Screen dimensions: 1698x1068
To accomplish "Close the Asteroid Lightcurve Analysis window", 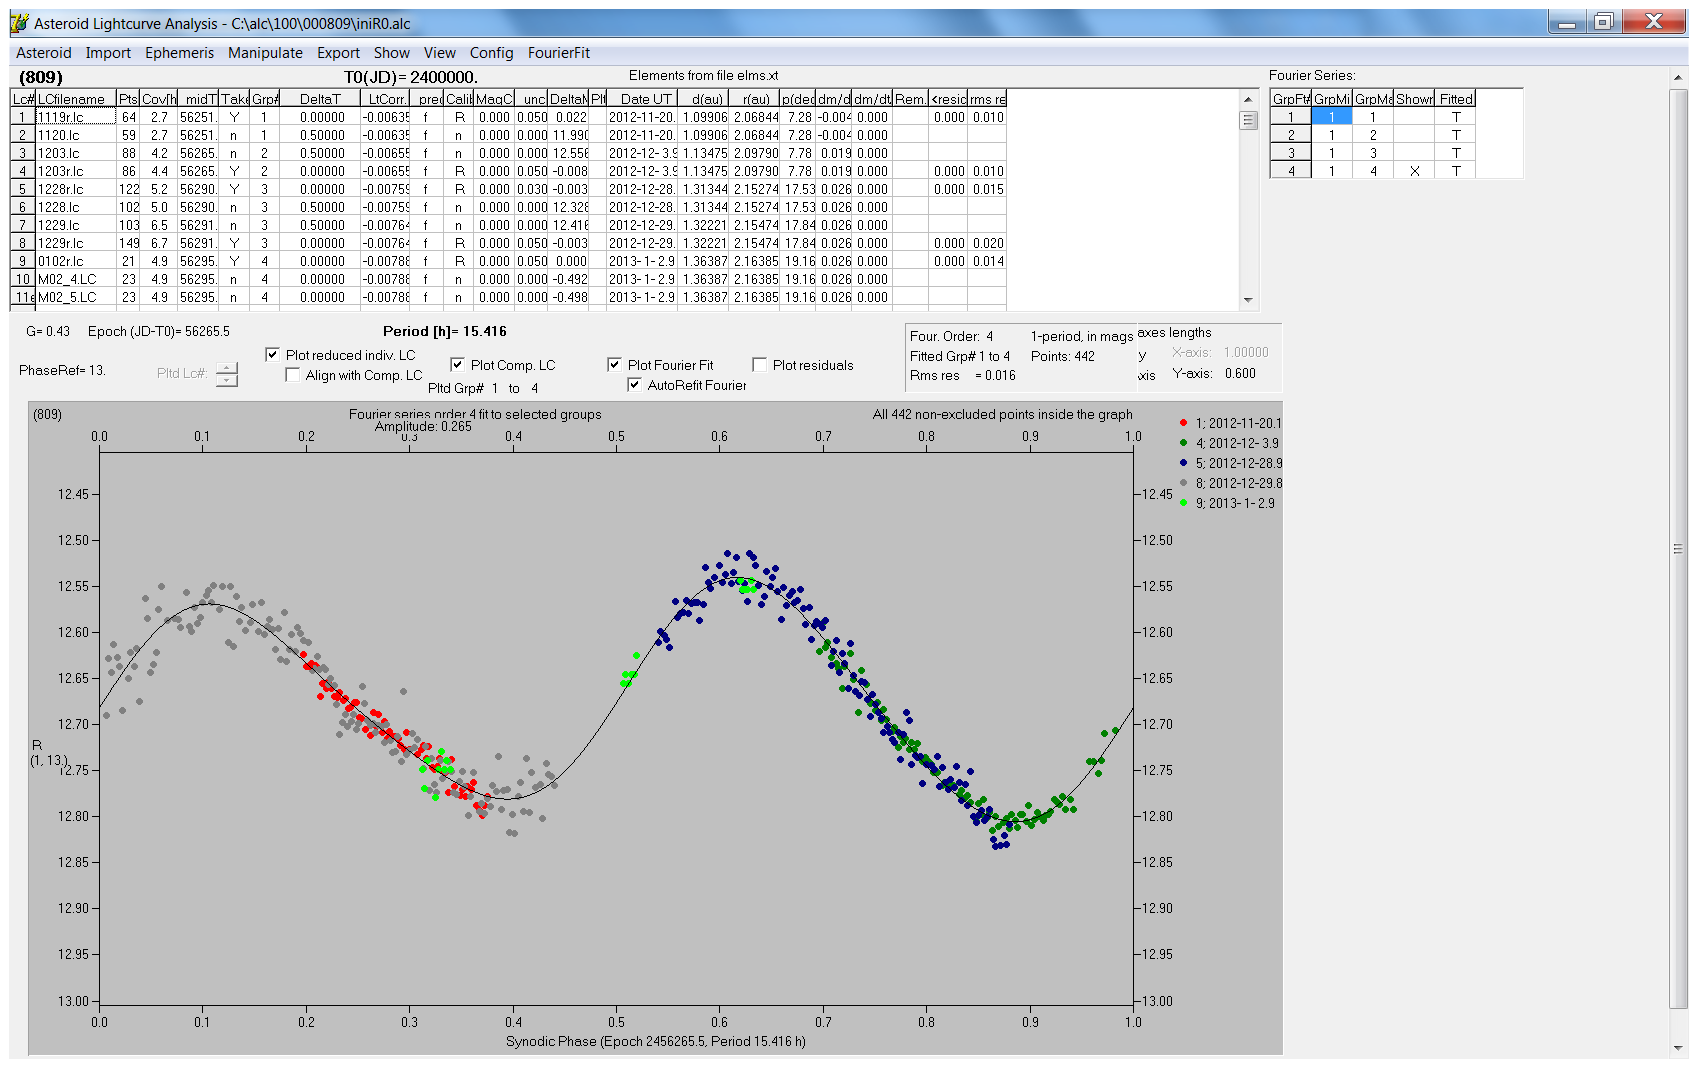I will [1653, 22].
